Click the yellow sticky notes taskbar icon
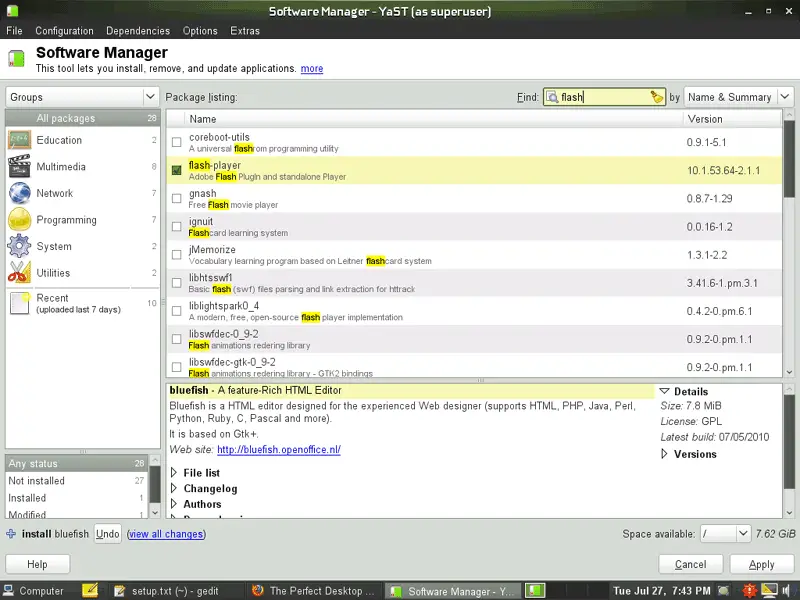800x600 pixels. pyautogui.click(x=90, y=591)
